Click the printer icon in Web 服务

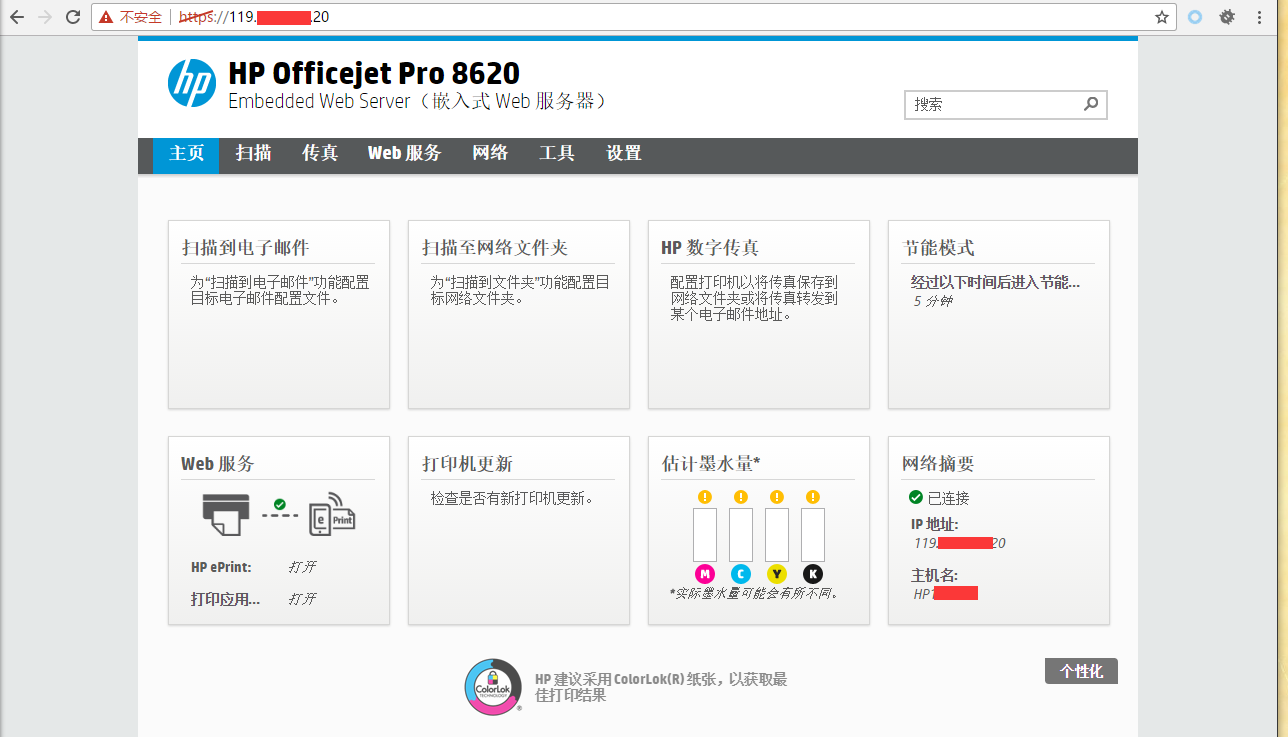(x=226, y=514)
